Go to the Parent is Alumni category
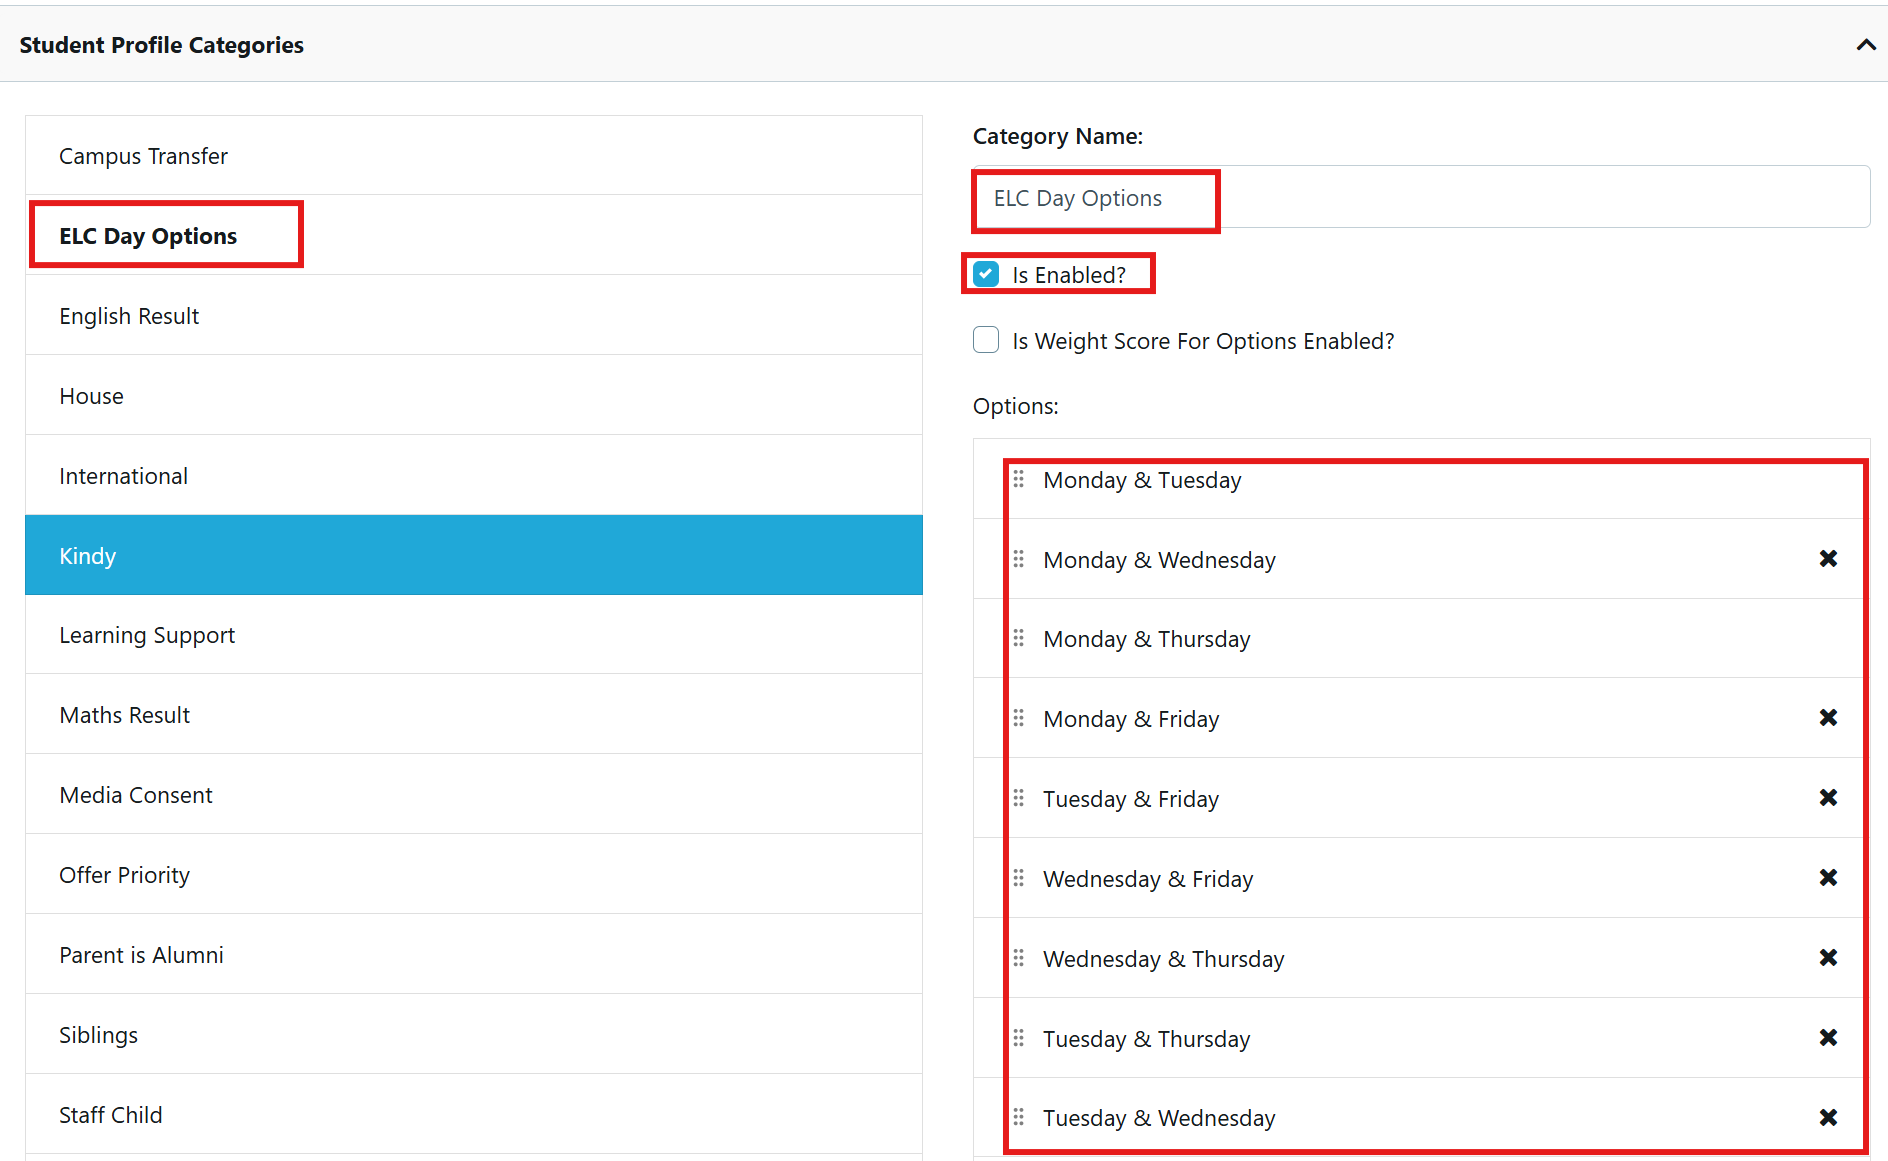The image size is (1888, 1161). point(141,956)
